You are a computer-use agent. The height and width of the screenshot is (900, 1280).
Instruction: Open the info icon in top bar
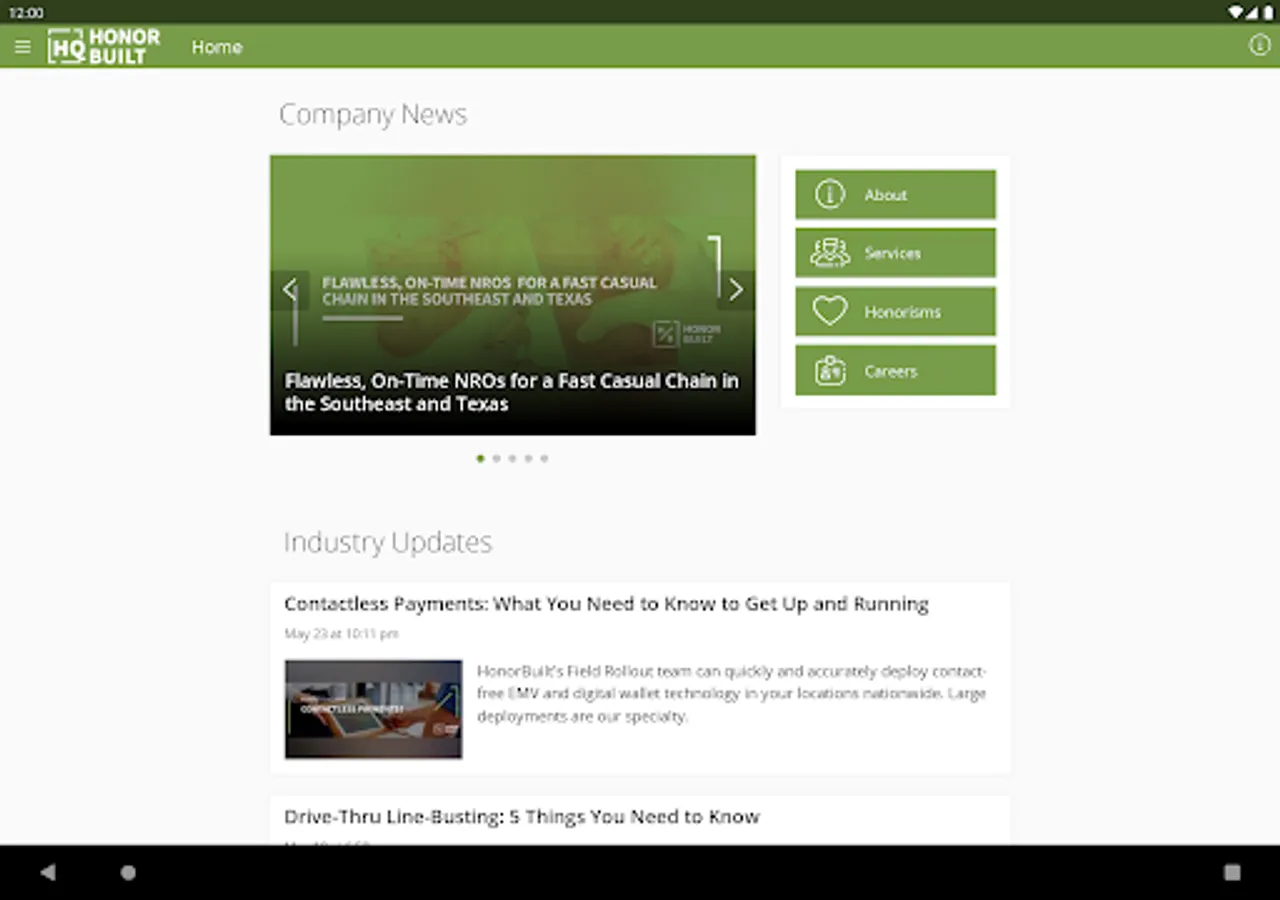click(1259, 45)
